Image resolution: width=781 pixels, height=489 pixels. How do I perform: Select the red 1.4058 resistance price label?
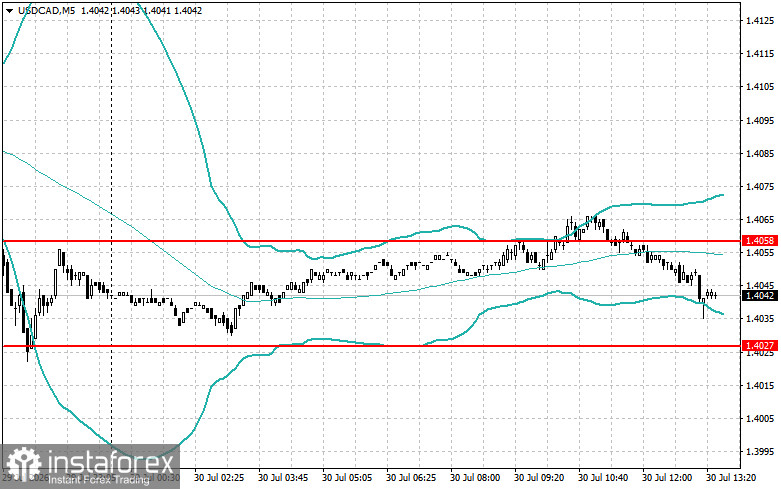tap(760, 241)
